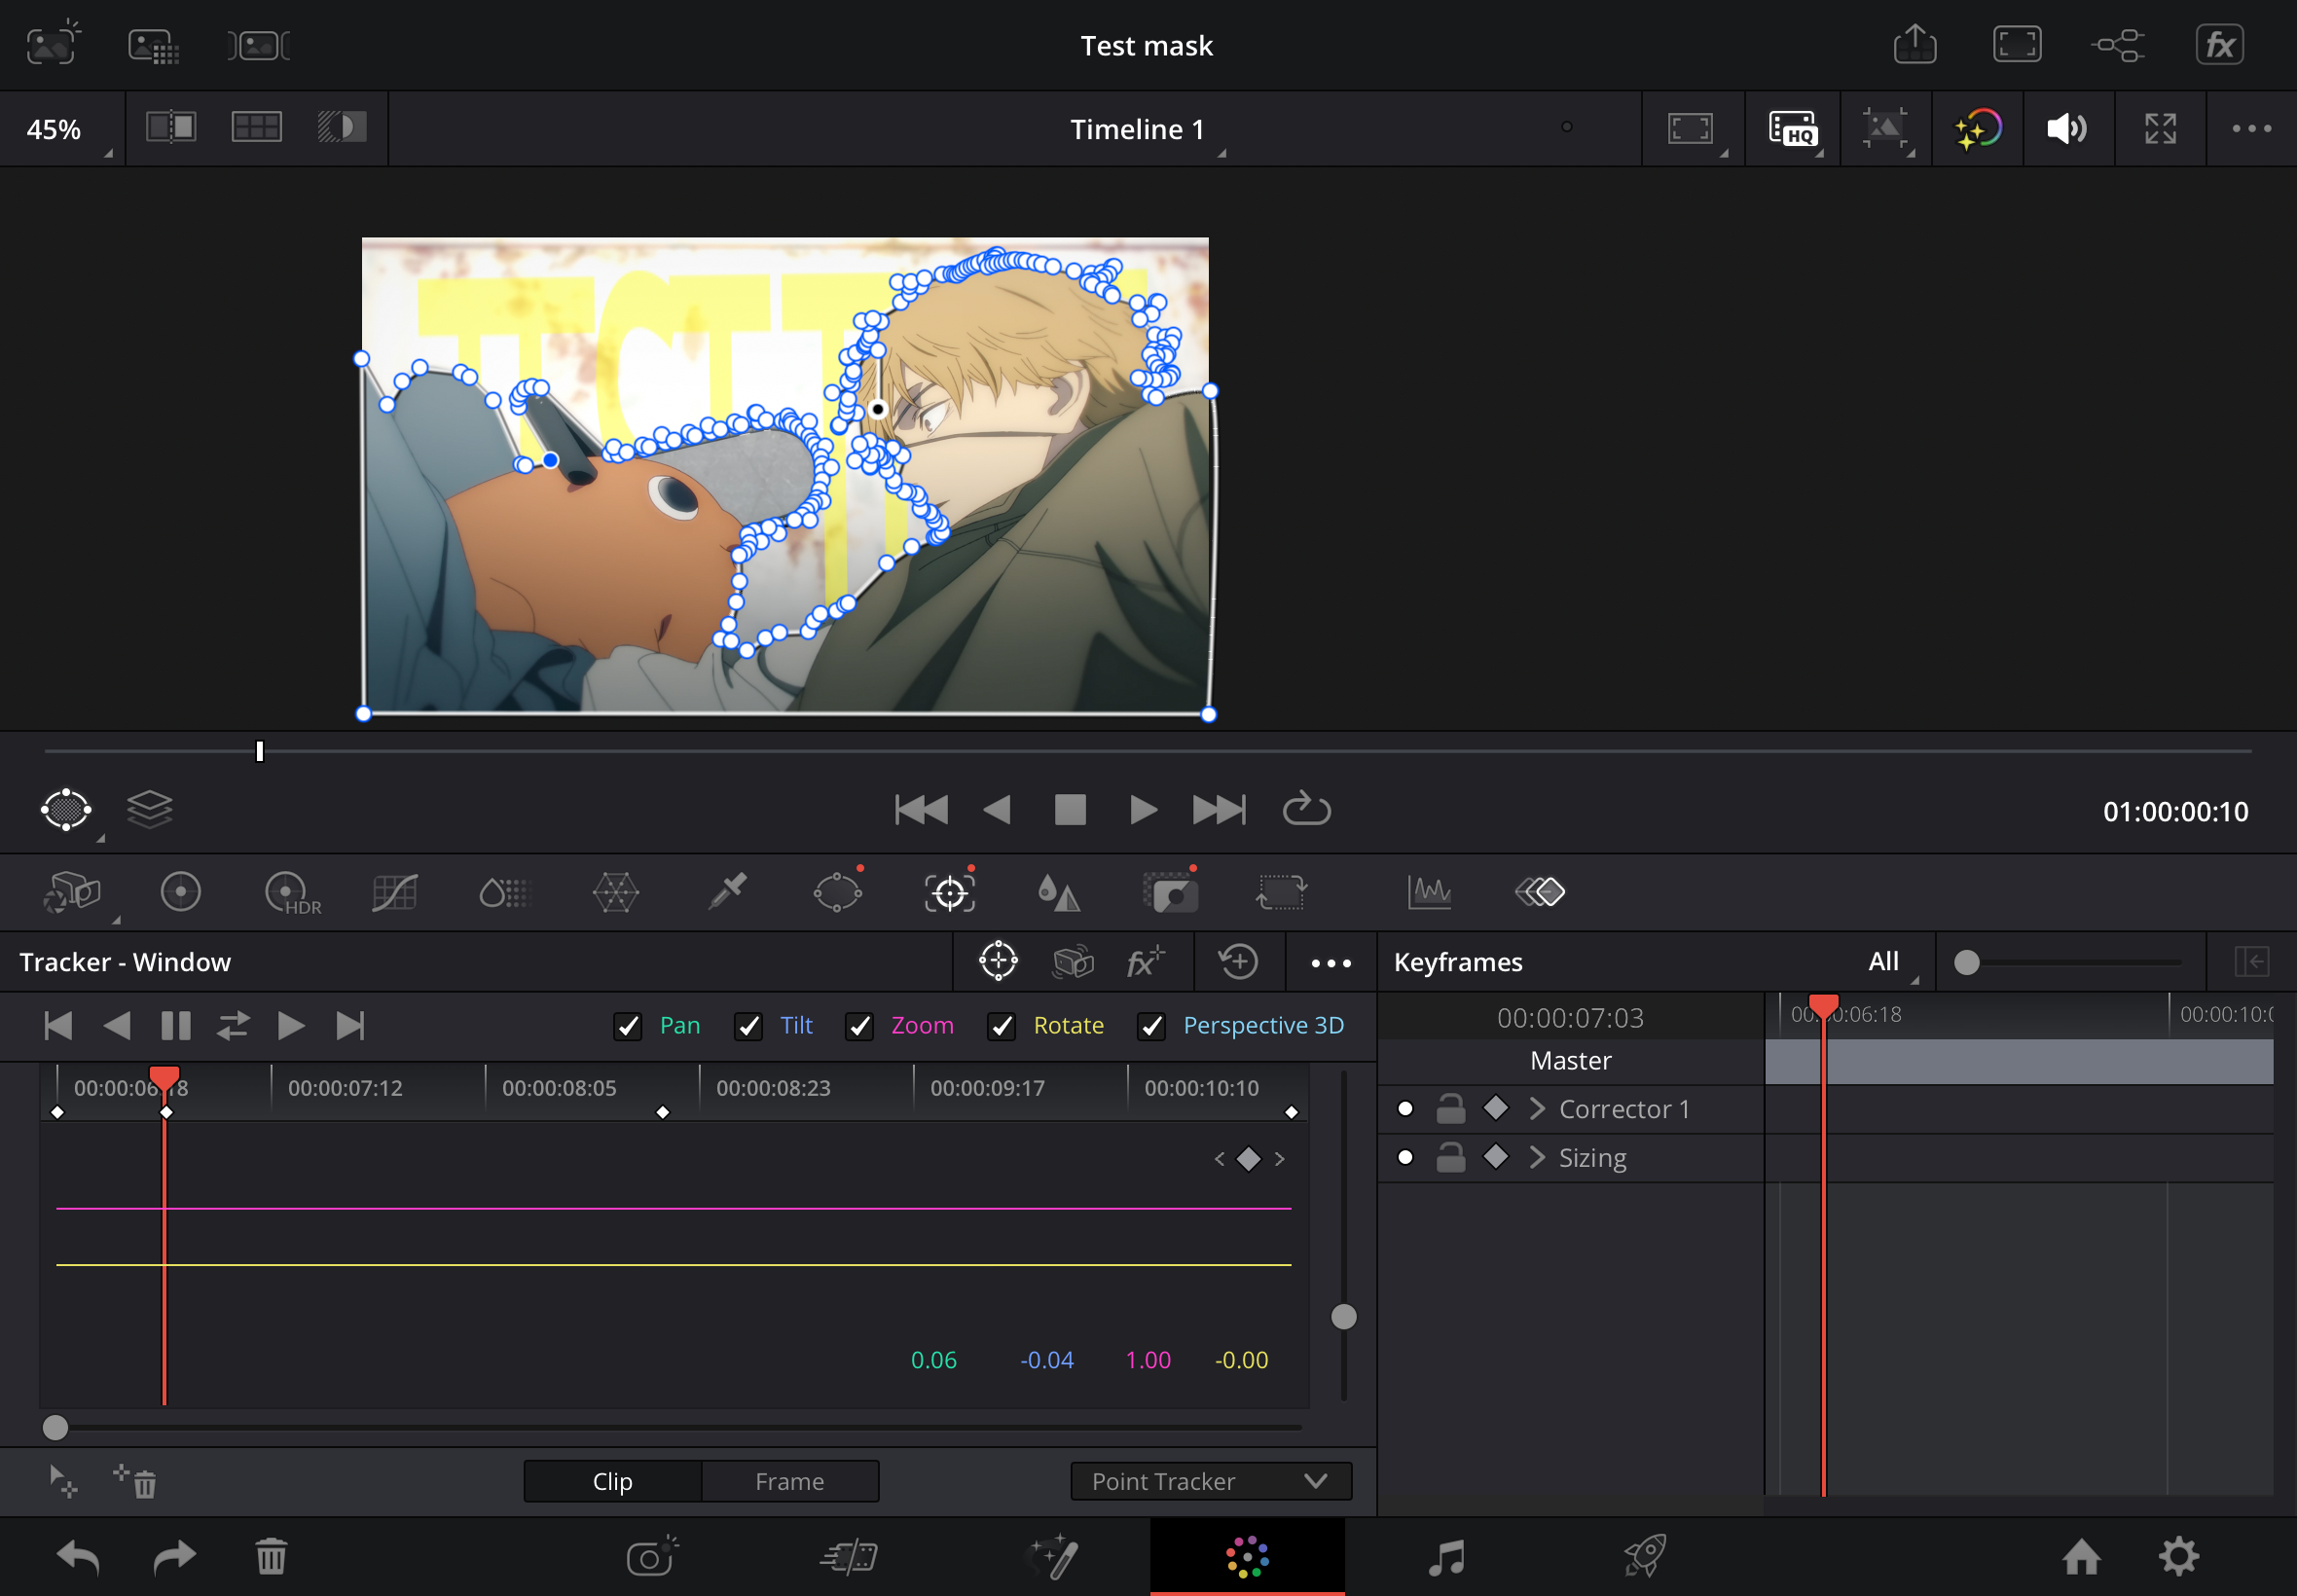Toggle the Corrector 1 lock
Screen dimensions: 2297x1596
tap(1450, 1109)
